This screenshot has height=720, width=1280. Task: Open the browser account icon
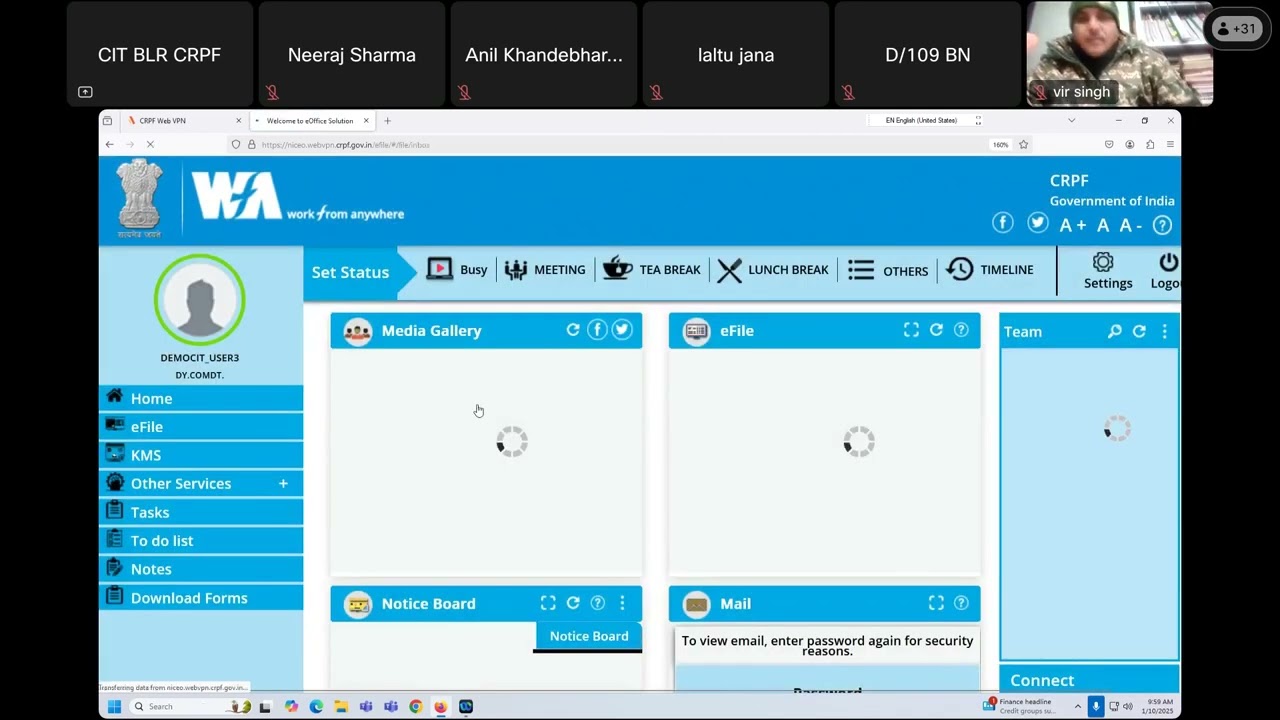[x=1129, y=145]
